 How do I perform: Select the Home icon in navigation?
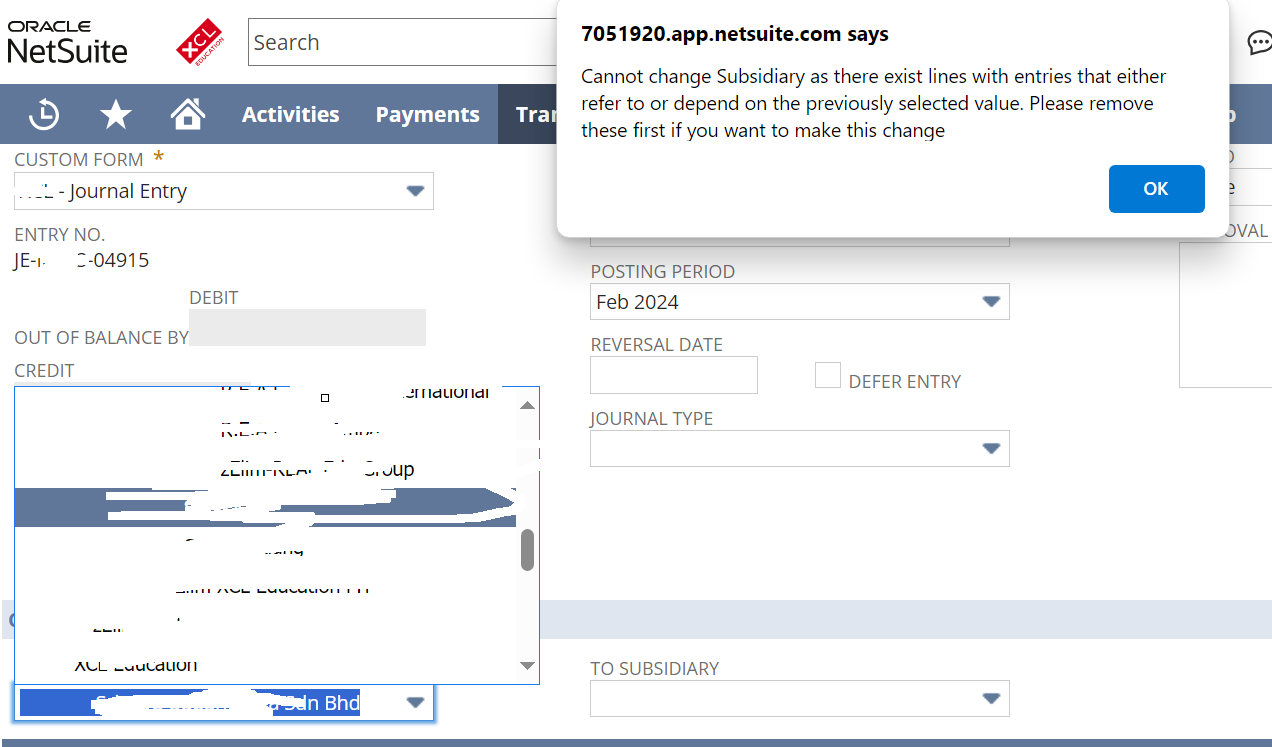[x=188, y=114]
